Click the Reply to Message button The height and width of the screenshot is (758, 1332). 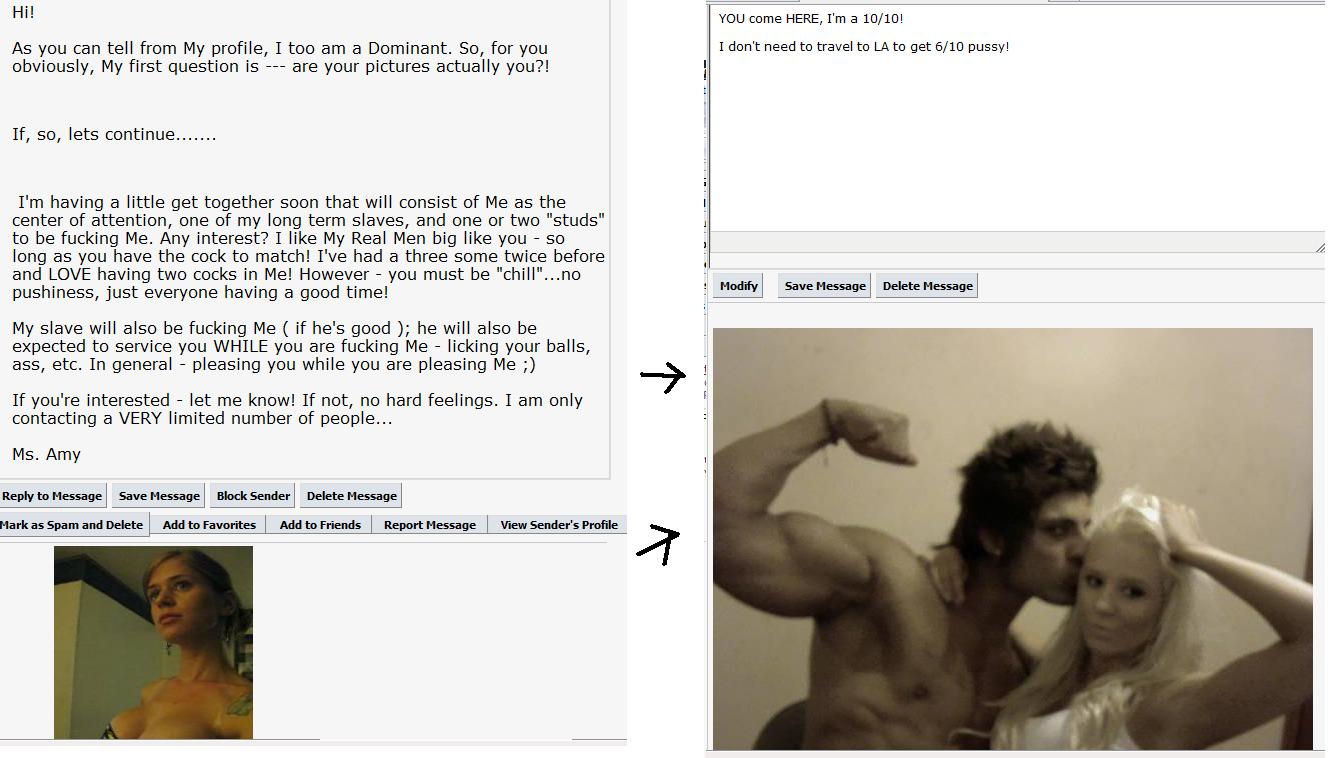pyautogui.click(x=51, y=495)
